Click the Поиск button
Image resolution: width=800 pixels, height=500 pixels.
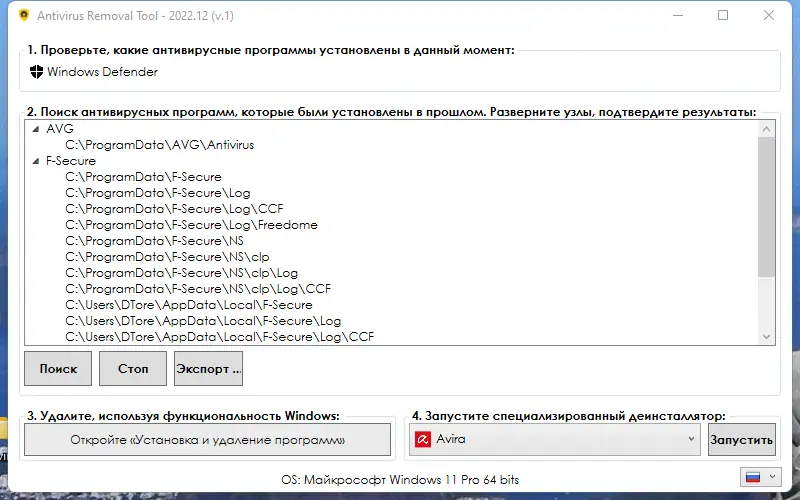(58, 368)
